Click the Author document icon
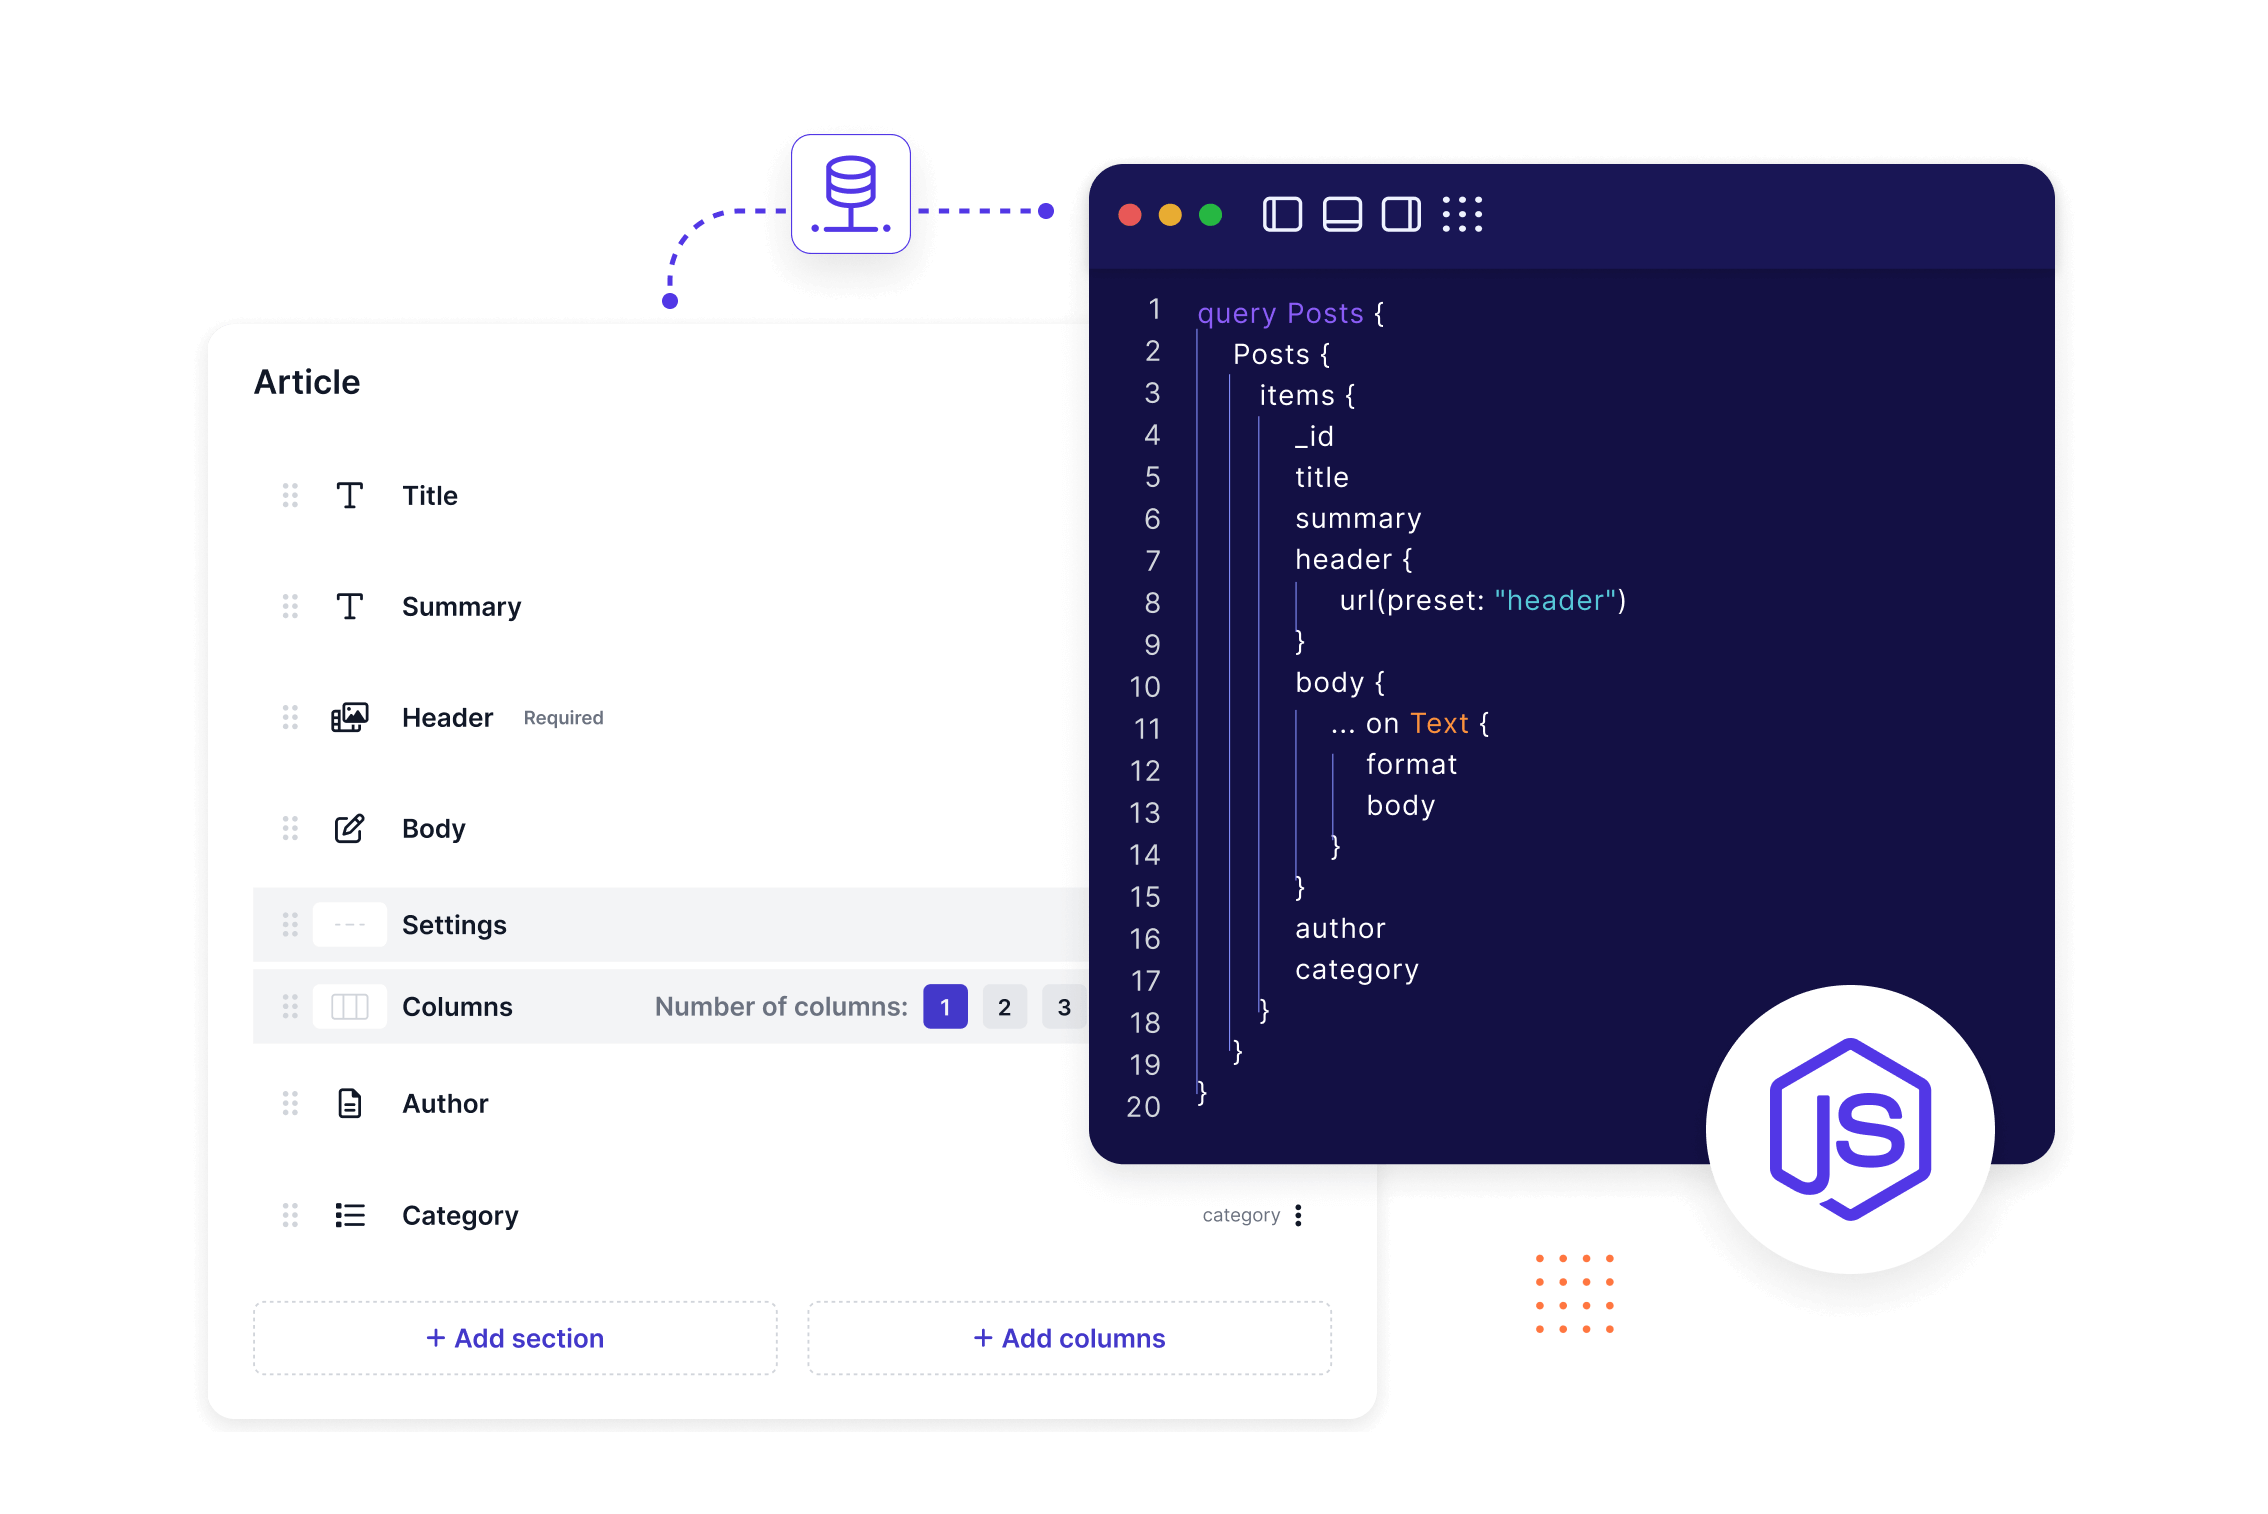This screenshot has width=2268, height=1514. pos(345,1103)
